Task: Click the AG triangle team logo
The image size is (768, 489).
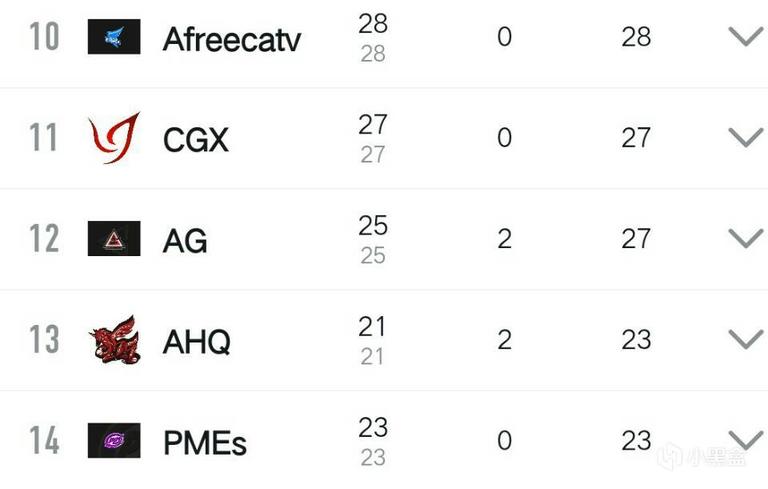Action: tap(114, 239)
